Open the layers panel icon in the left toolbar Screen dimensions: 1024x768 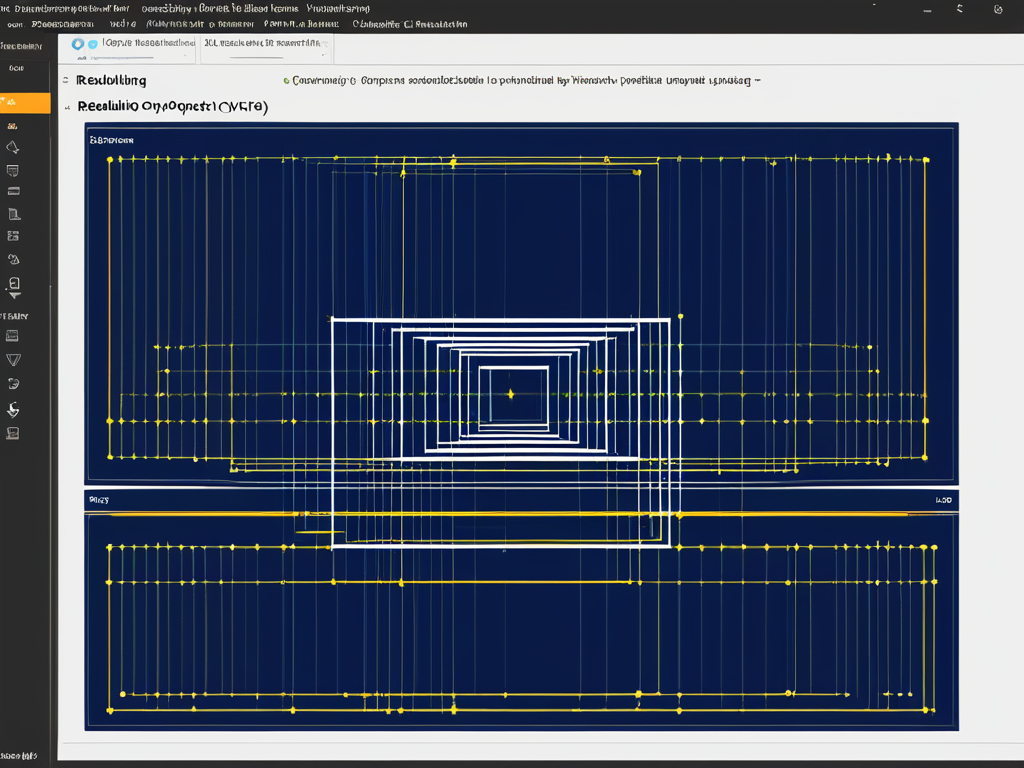click(x=13, y=236)
